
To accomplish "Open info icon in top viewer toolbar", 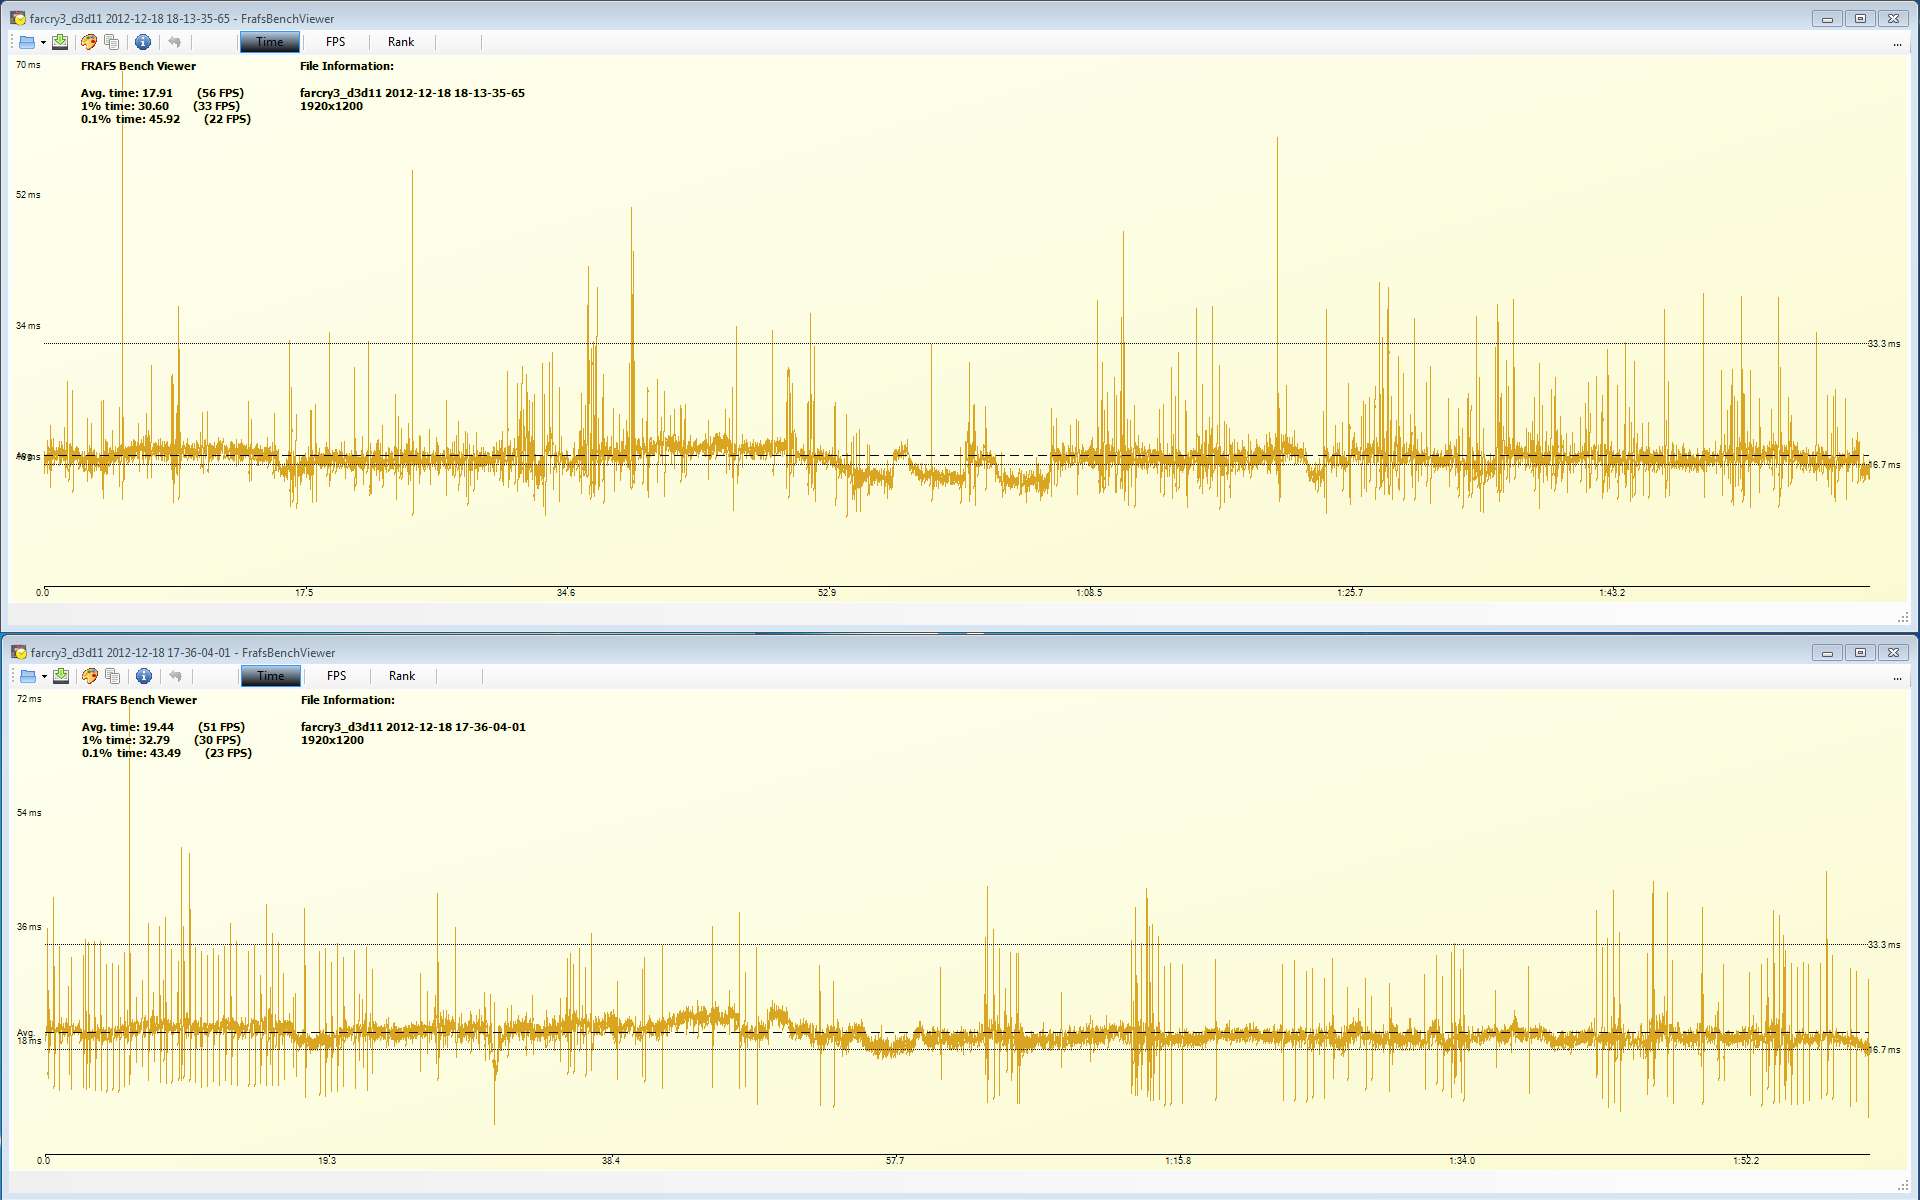I will [143, 42].
